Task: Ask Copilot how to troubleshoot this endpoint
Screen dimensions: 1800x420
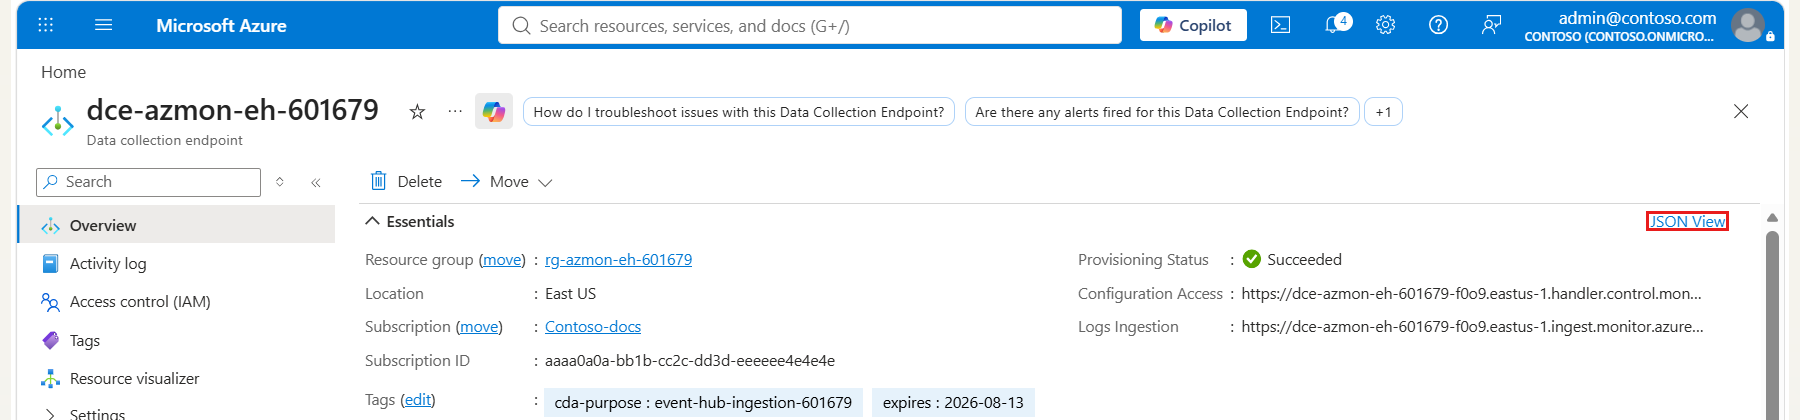Action: [x=739, y=112]
